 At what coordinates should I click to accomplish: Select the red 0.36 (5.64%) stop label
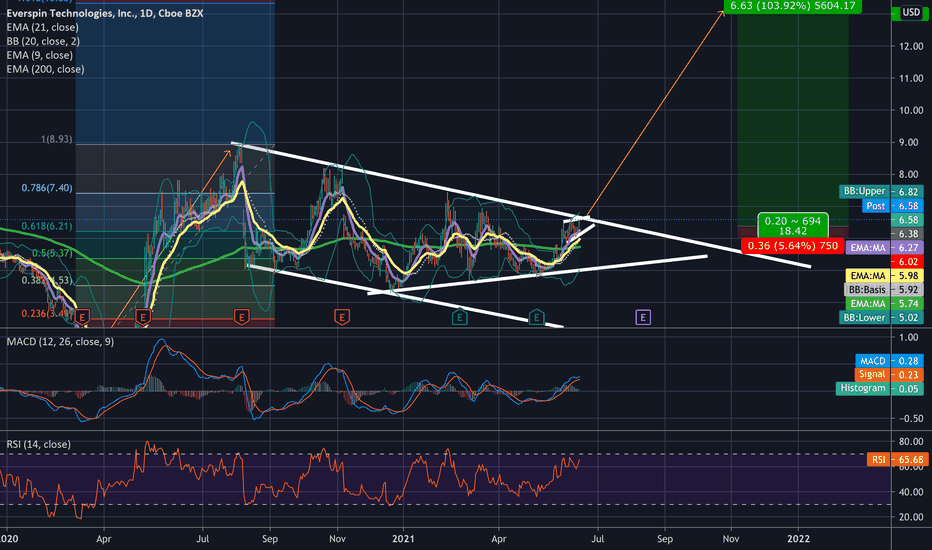click(792, 246)
